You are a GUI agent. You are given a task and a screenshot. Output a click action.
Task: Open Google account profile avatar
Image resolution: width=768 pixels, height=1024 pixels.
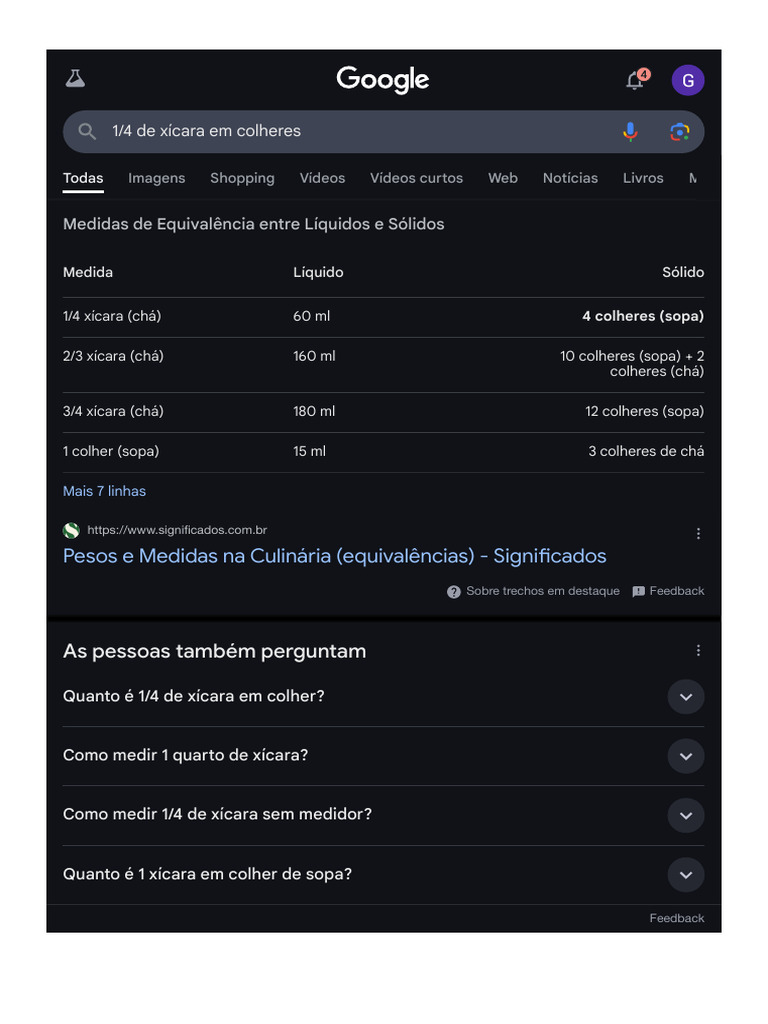688,80
